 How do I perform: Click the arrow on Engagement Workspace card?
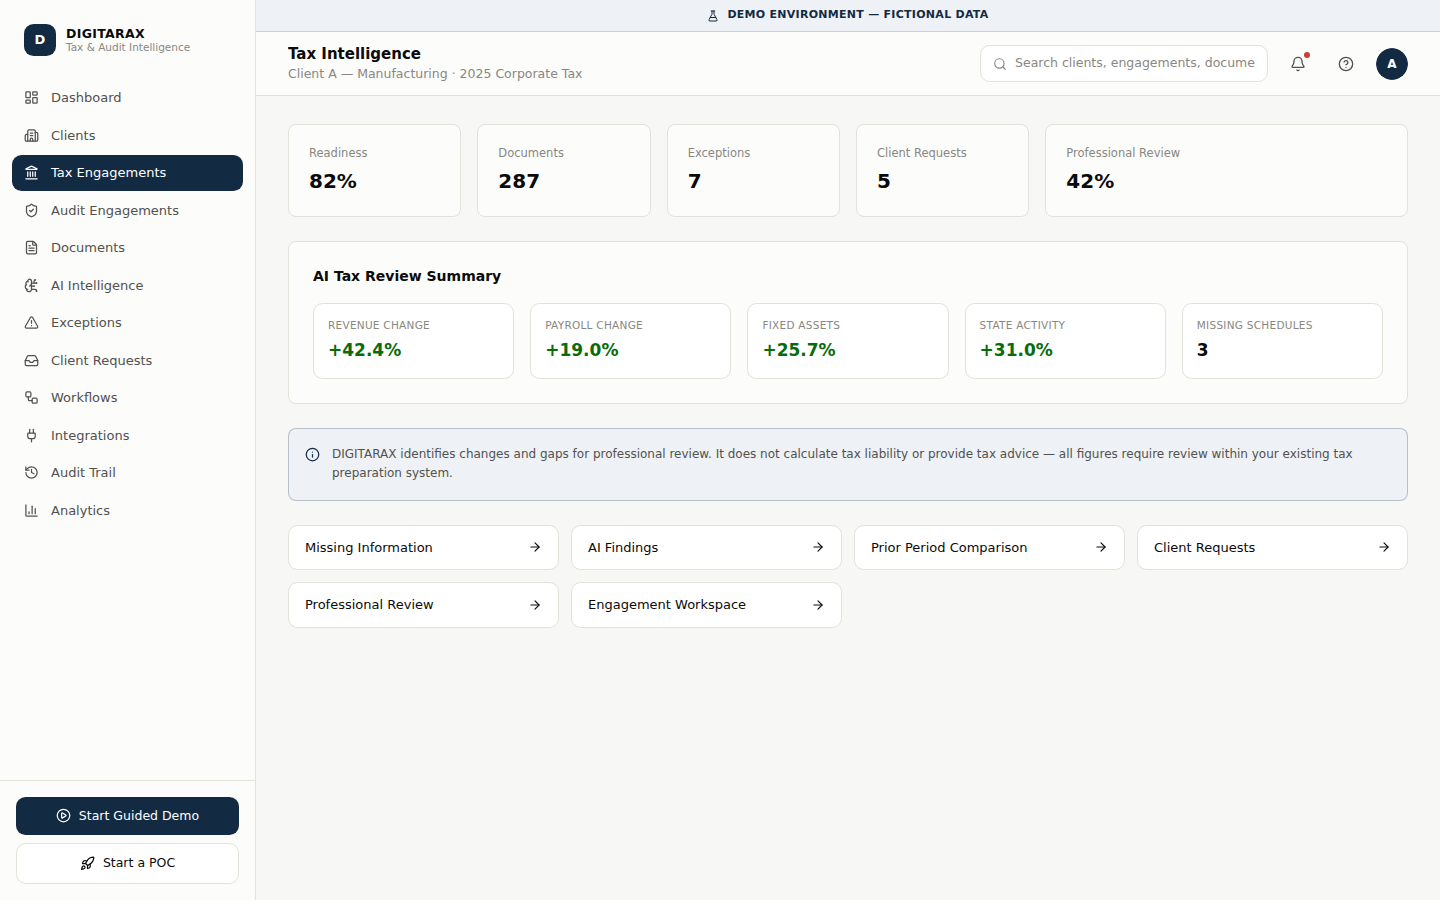coord(818,605)
